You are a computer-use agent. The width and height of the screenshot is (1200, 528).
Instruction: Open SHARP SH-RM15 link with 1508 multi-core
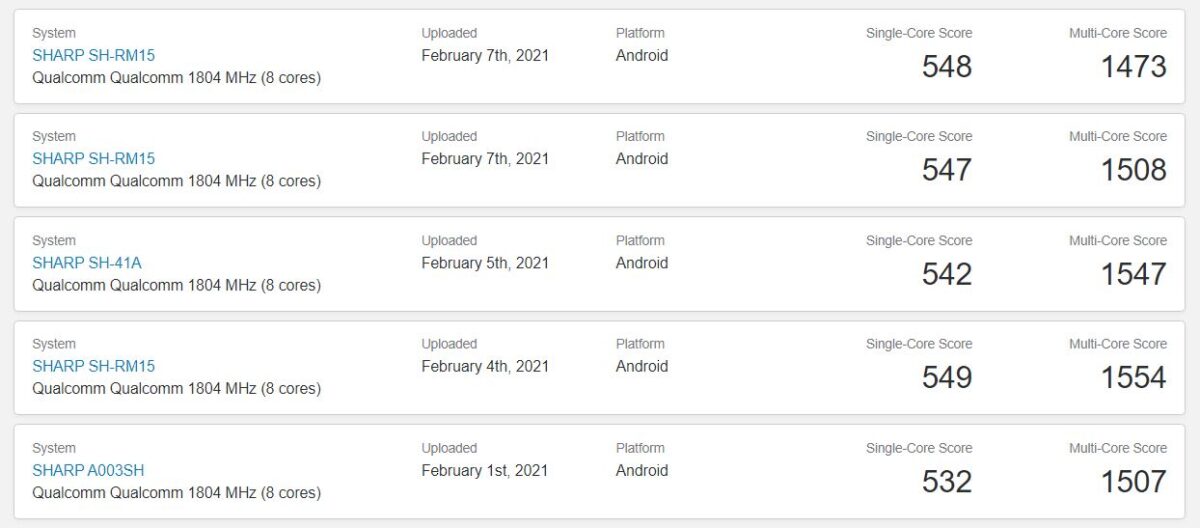pos(94,159)
